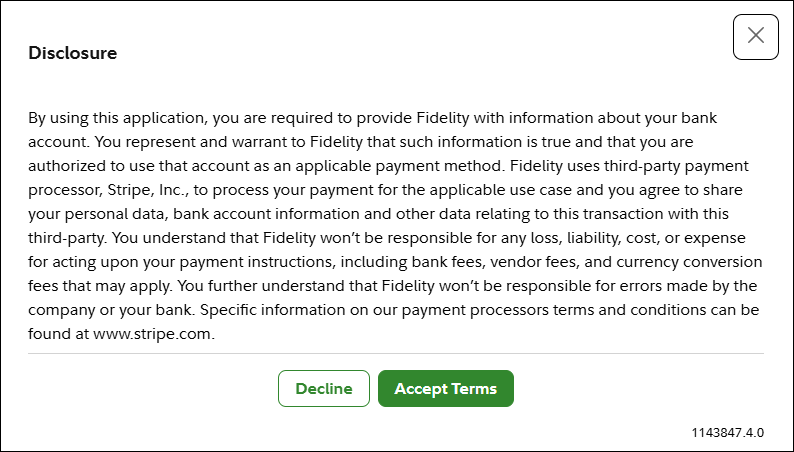Click the version number 1143847.4.0
794x452 pixels.
[728, 433]
